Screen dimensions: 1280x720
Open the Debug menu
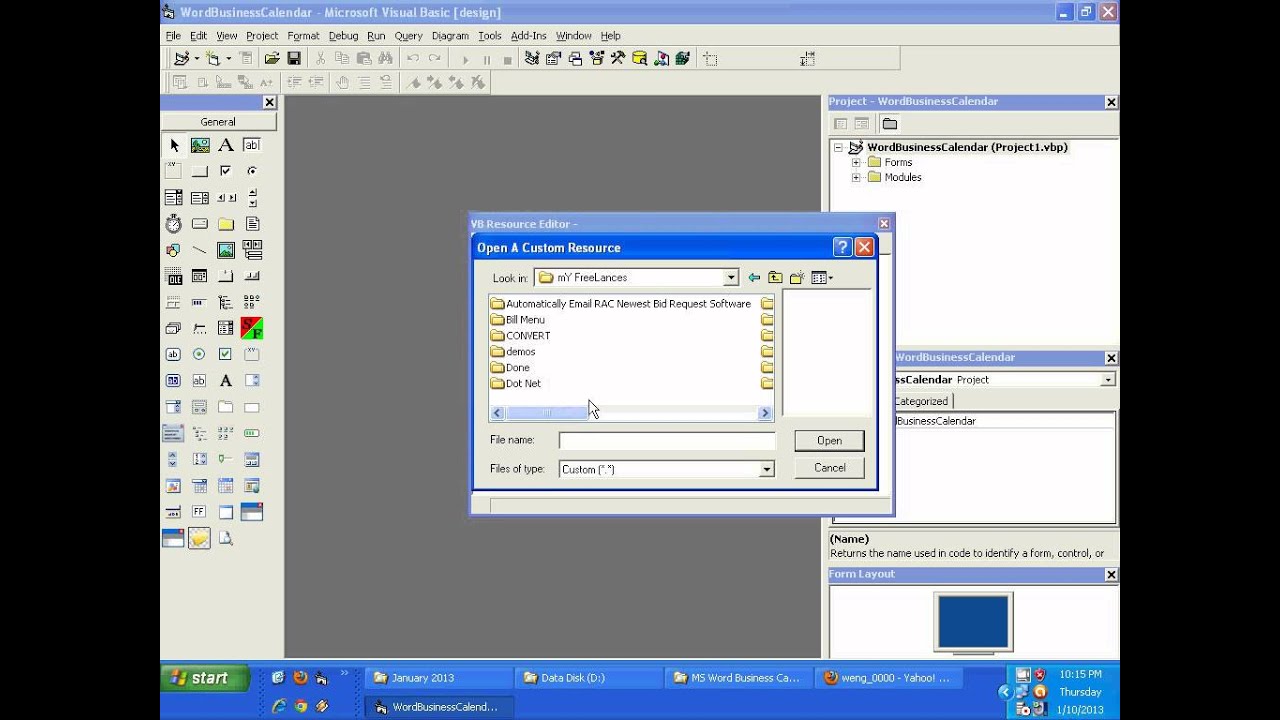click(x=343, y=36)
